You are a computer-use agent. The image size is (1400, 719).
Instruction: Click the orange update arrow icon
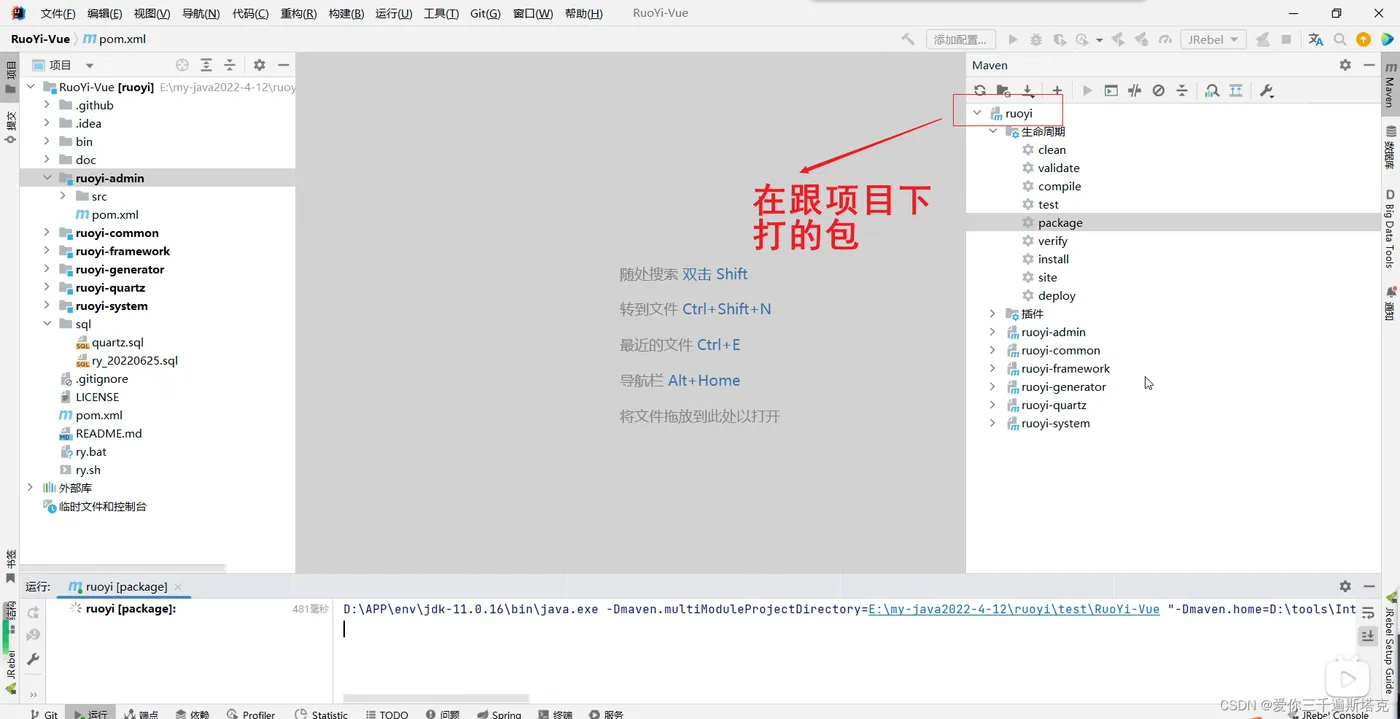point(1363,39)
